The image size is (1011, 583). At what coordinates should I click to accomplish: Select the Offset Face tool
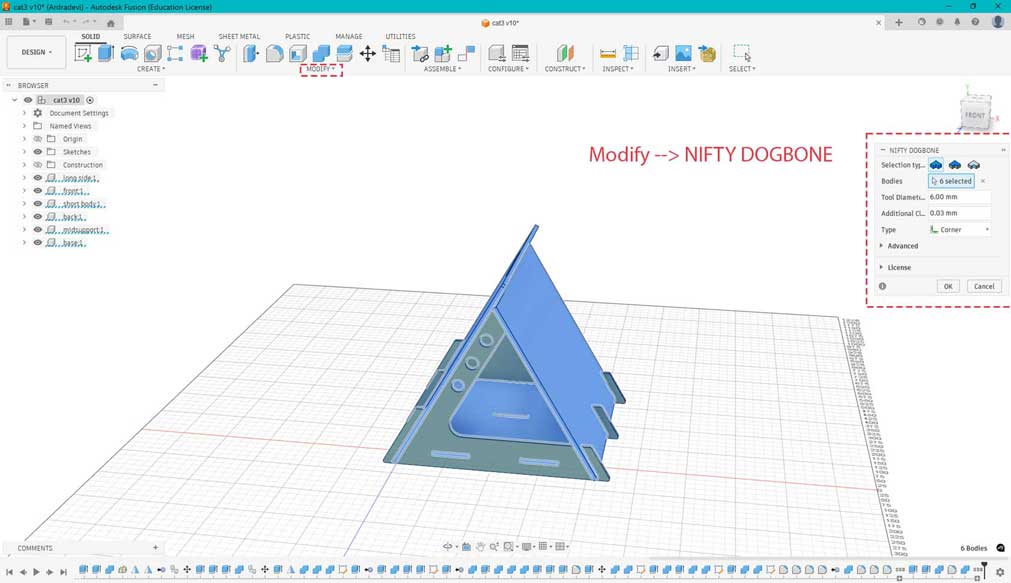(x=344, y=53)
